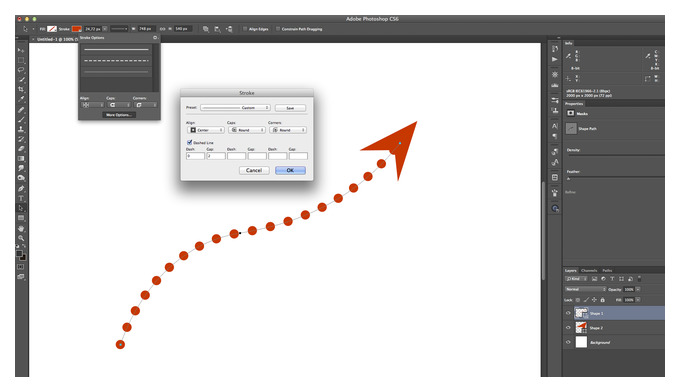
Task: Click the More Options button
Action: click(x=119, y=115)
